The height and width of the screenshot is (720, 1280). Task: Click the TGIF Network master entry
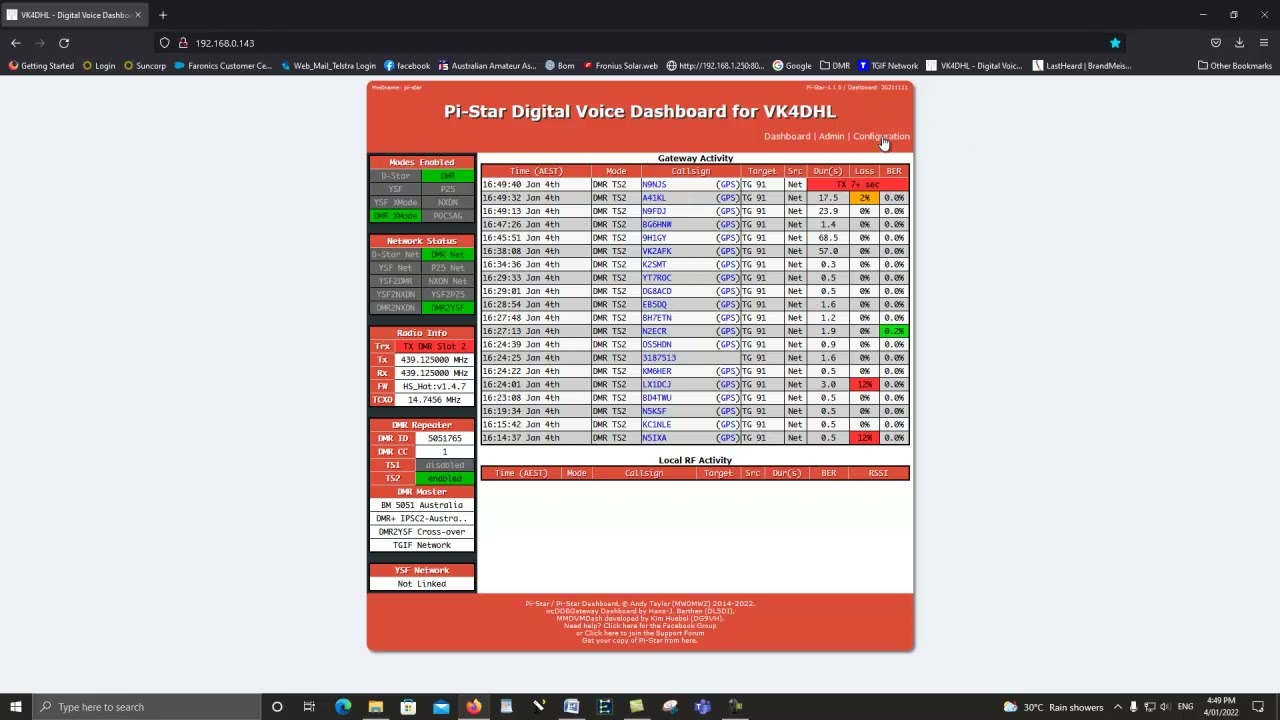pos(422,545)
